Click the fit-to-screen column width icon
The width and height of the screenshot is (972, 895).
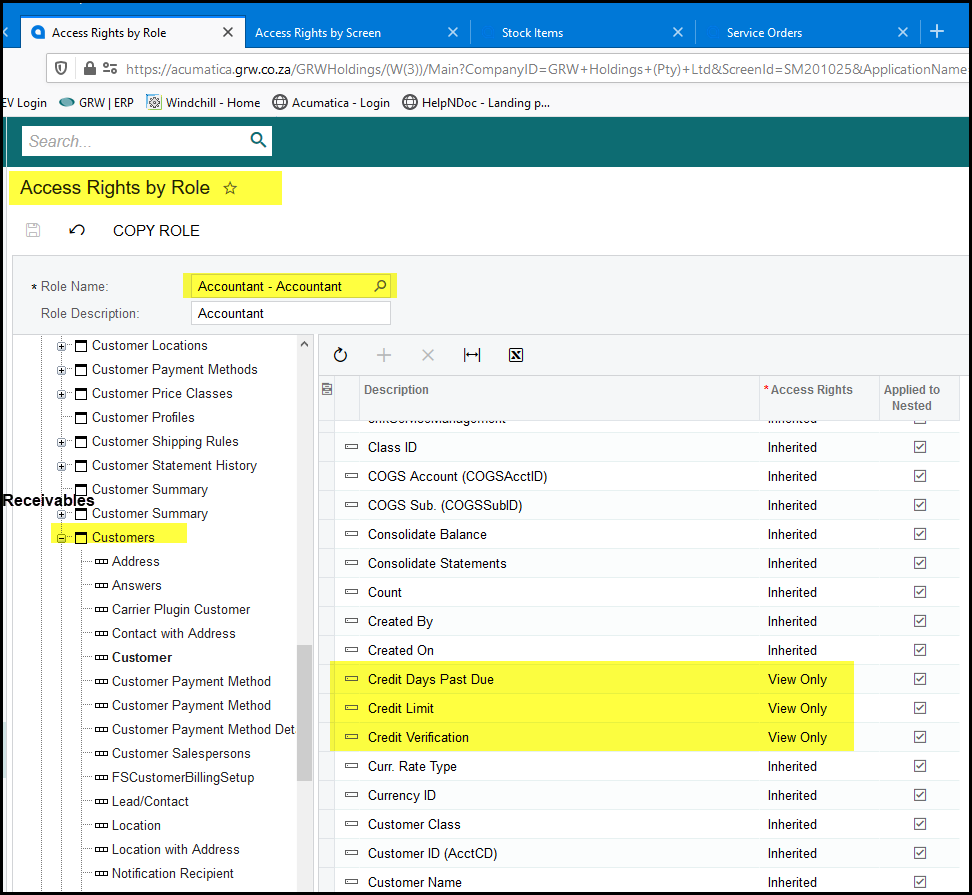pos(472,355)
